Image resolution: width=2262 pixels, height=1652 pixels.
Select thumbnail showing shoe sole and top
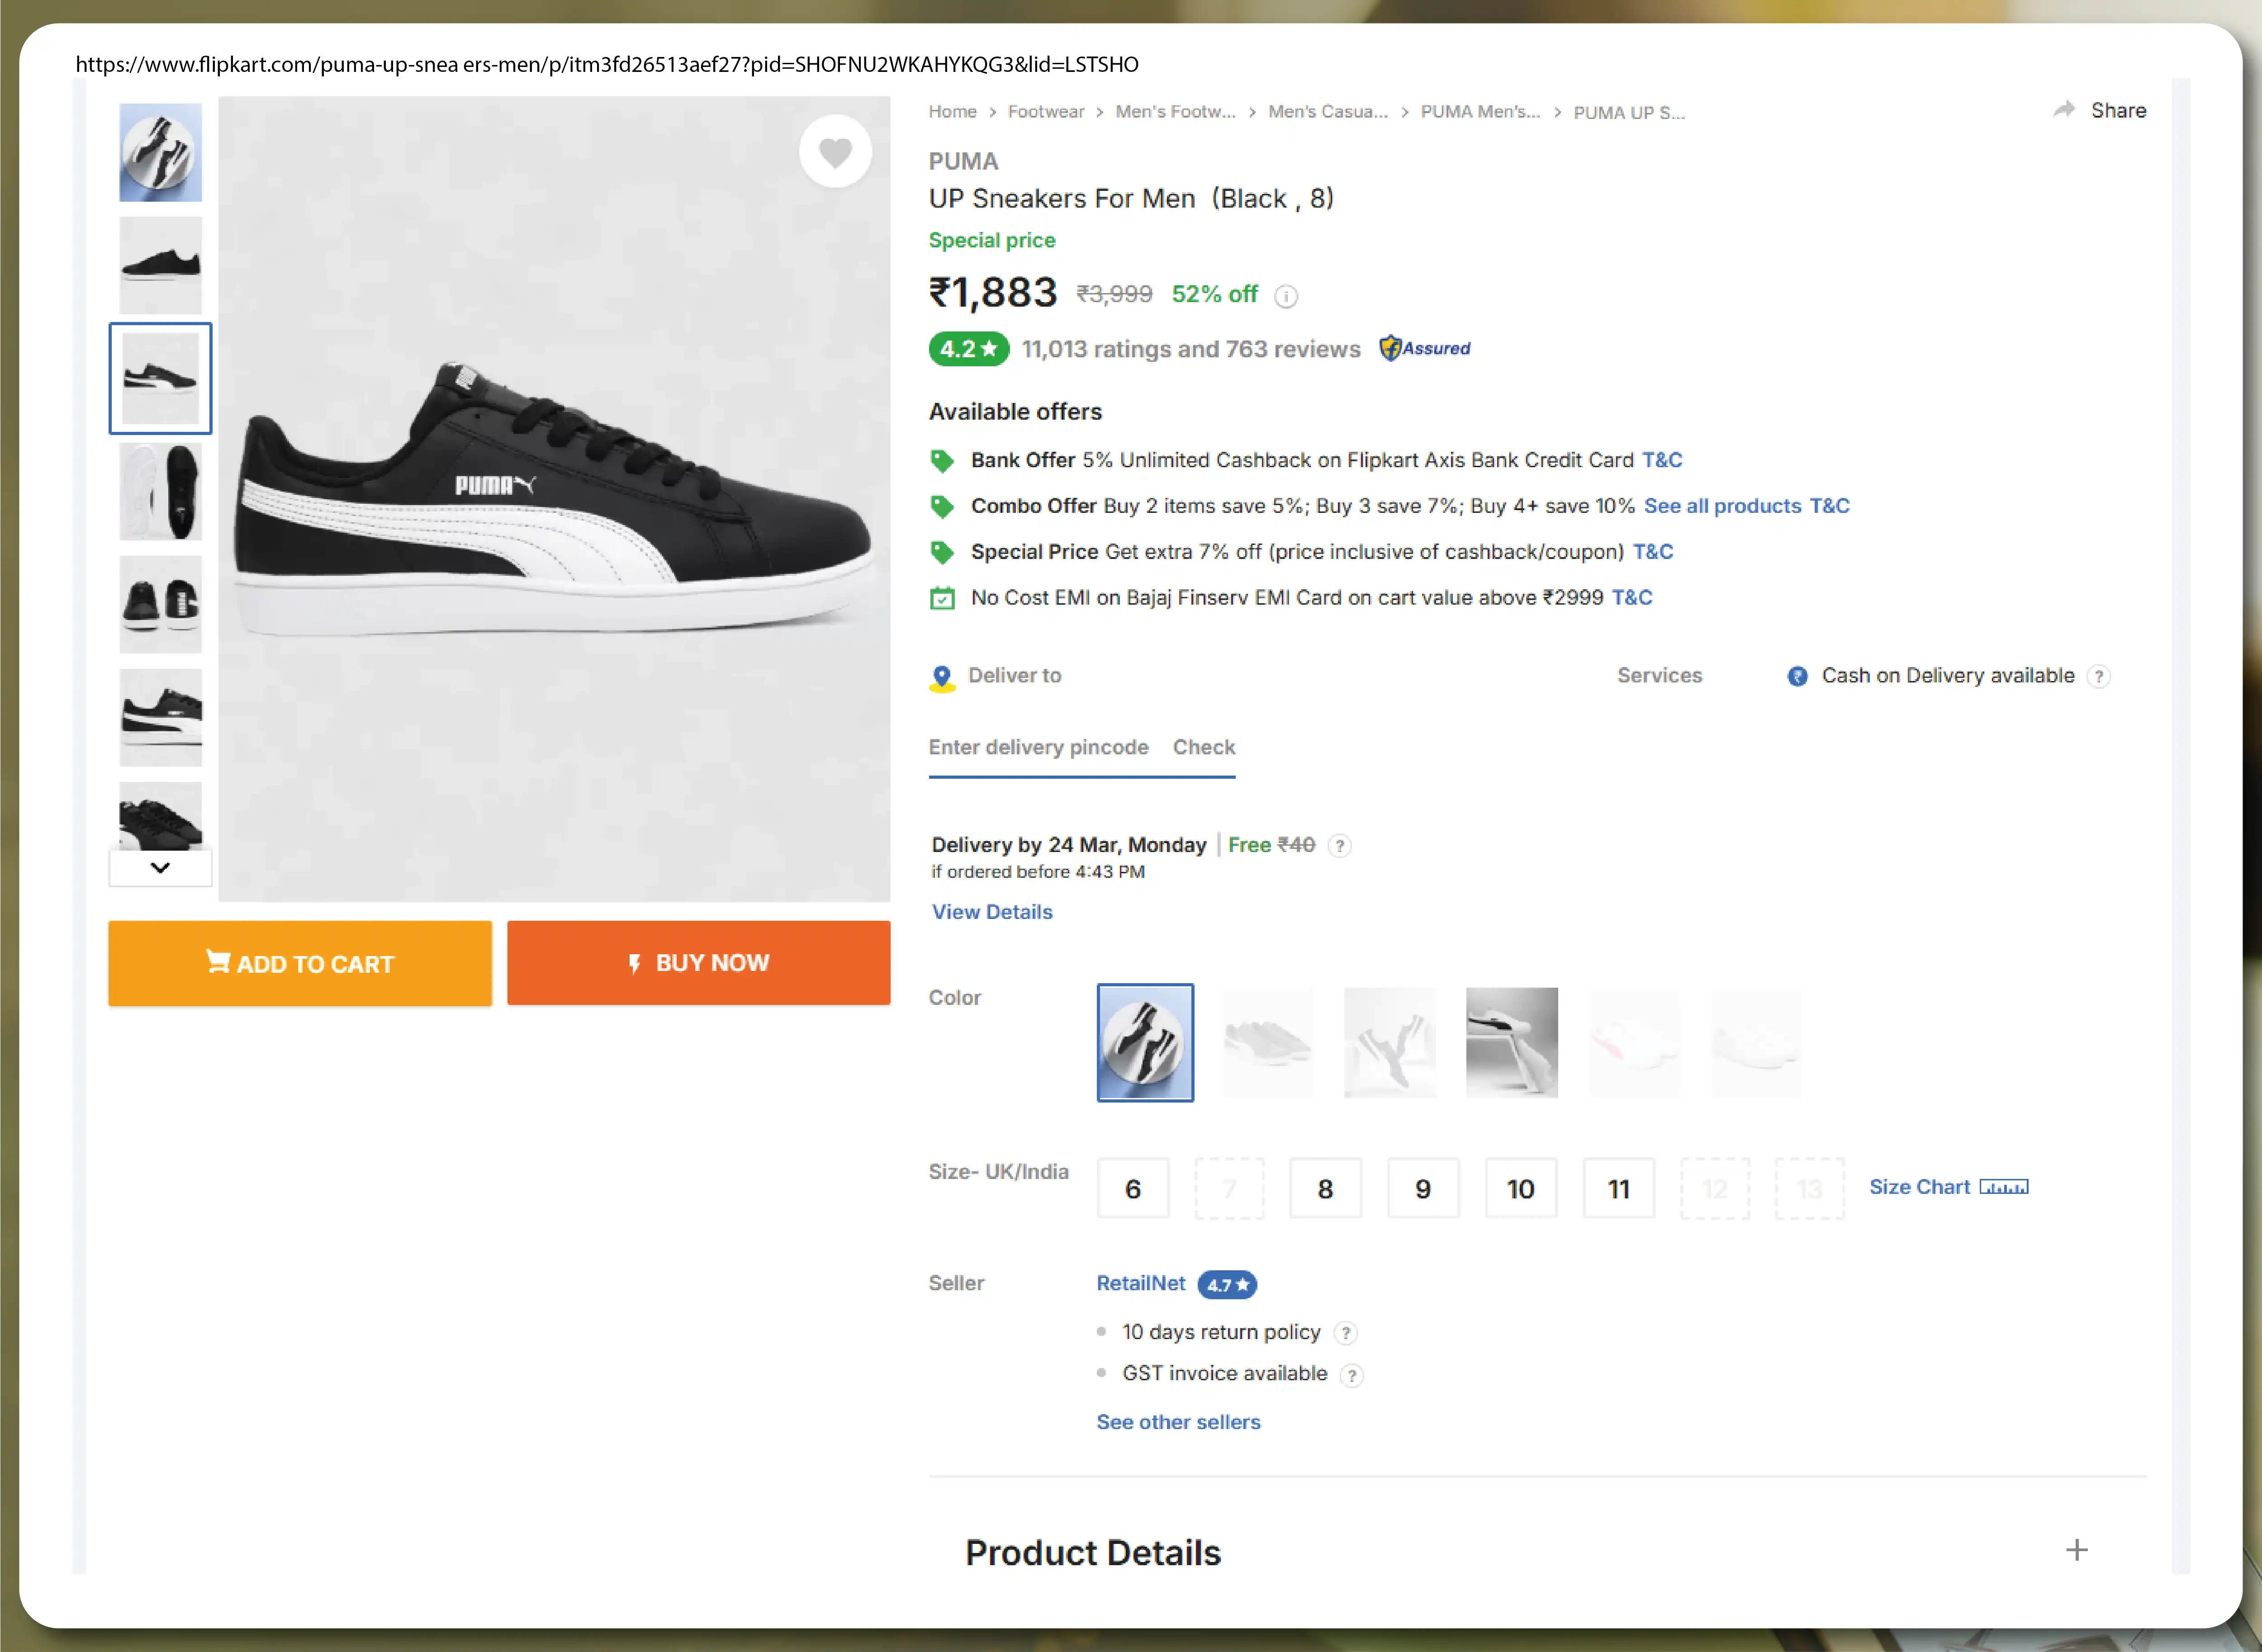[160, 492]
